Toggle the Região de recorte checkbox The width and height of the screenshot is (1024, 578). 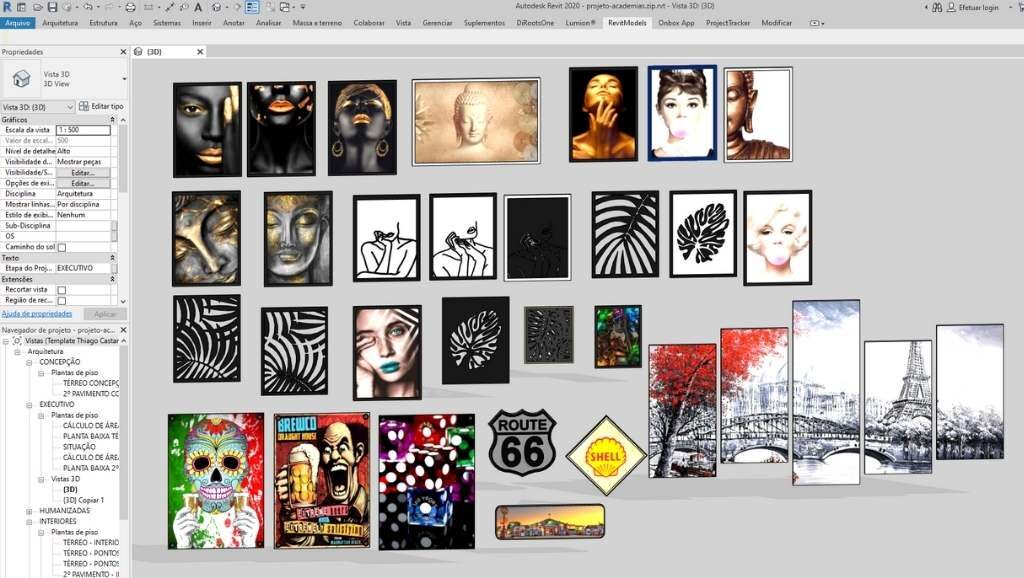pyautogui.click(x=61, y=300)
